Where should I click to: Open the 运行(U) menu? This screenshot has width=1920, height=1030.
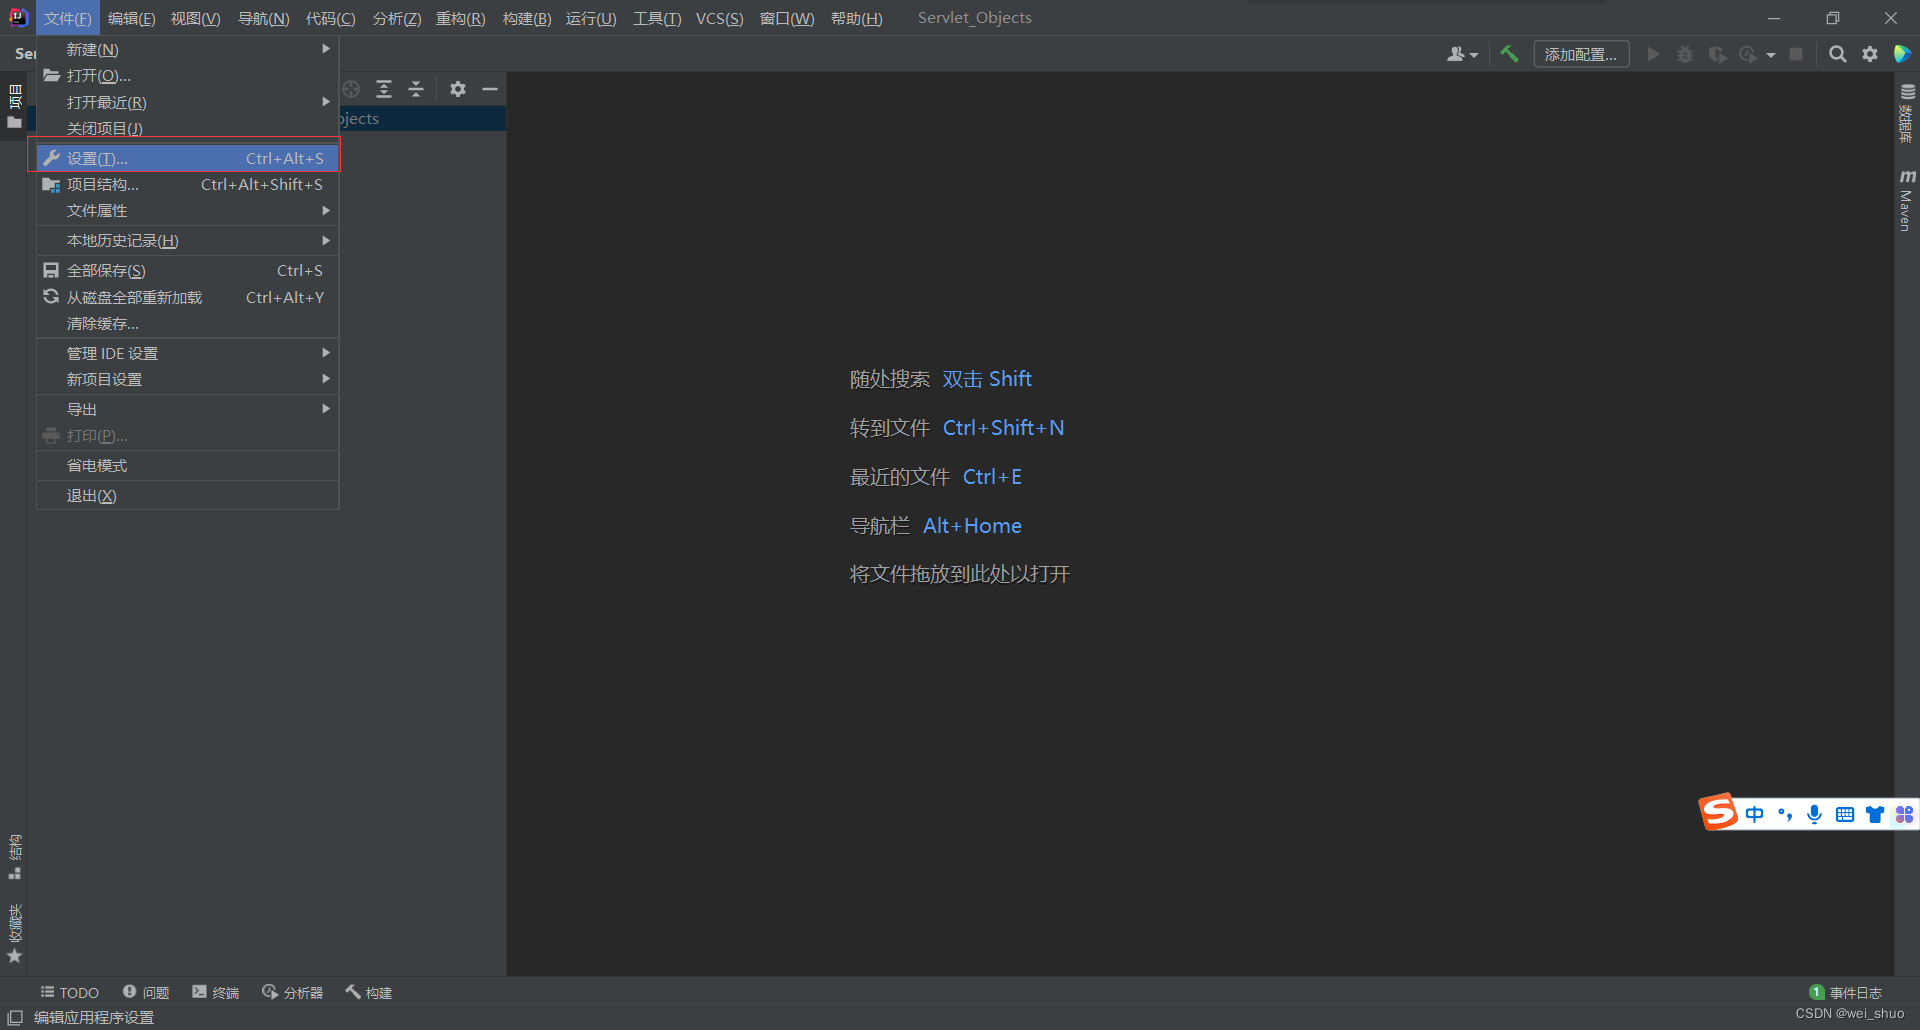(590, 18)
